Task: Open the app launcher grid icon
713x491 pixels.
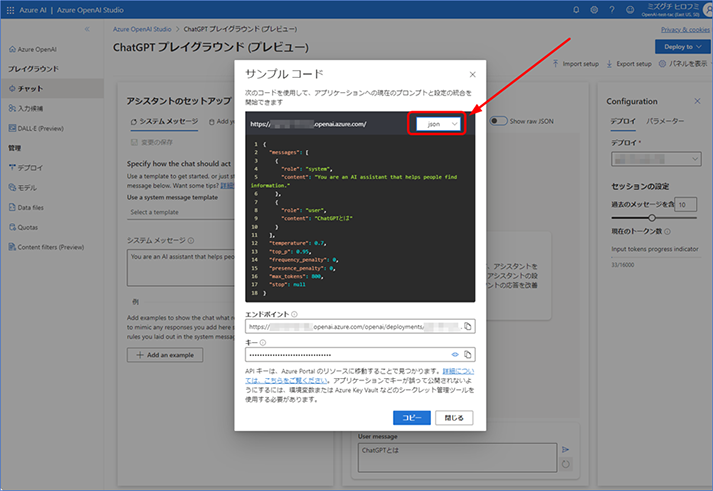Action: [x=10, y=10]
